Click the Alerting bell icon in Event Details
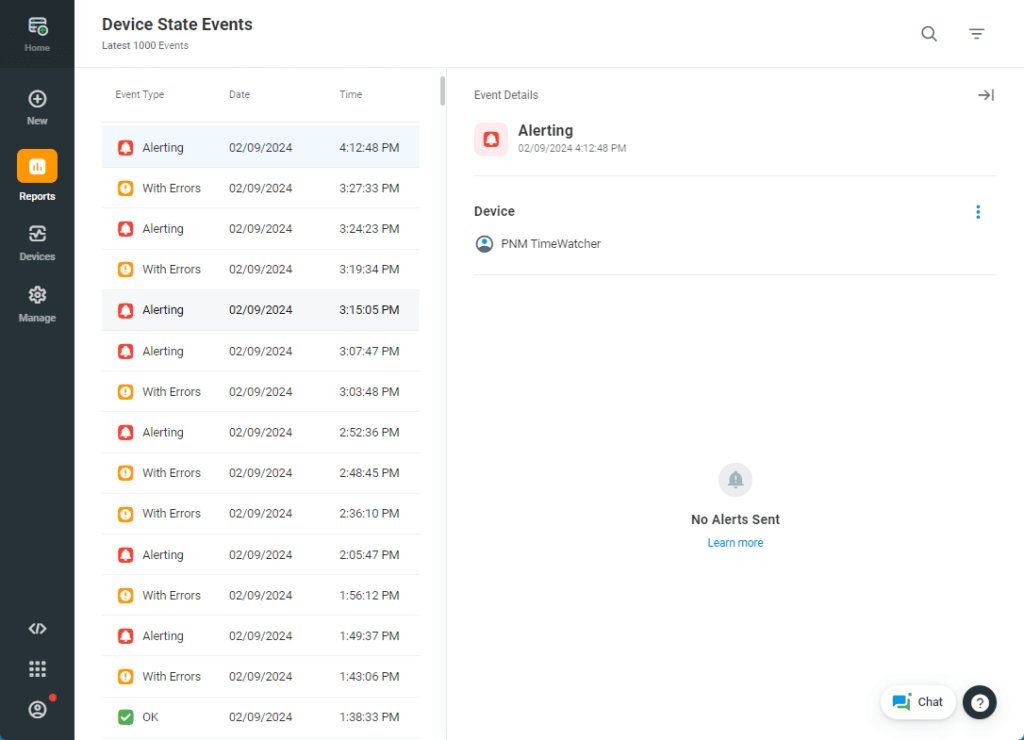The width and height of the screenshot is (1024, 740). pyautogui.click(x=490, y=139)
